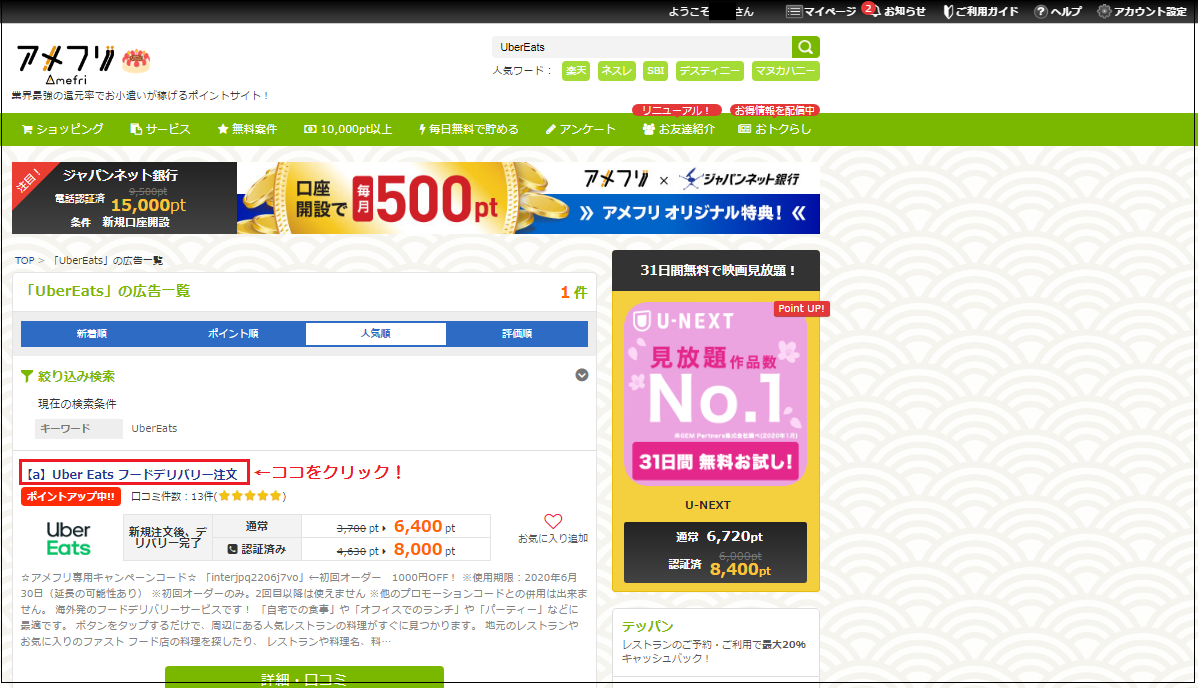Screen dimensions: 1198x688
Task: Click the U-NEXT 8,400pt points value
Action: (x=740, y=569)
